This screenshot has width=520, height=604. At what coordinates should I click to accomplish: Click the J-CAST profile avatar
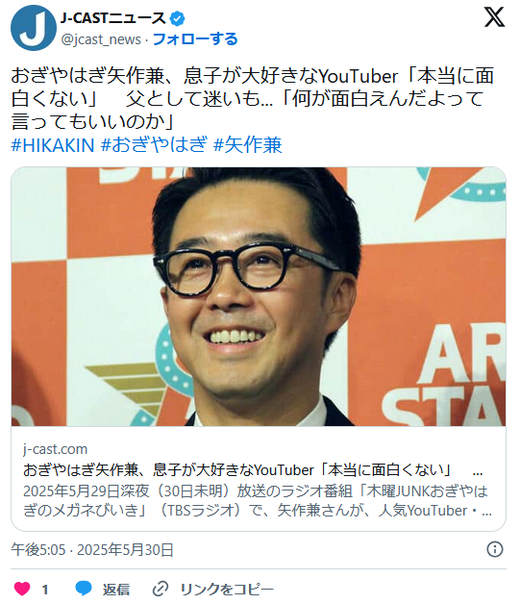tap(34, 28)
